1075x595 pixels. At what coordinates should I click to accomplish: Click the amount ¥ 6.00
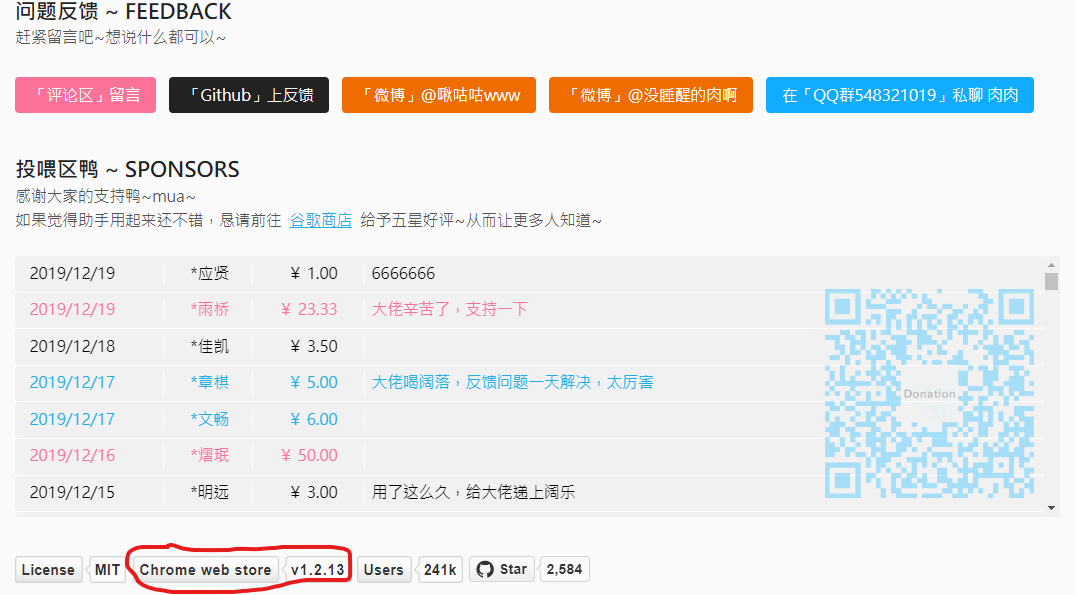(314, 419)
